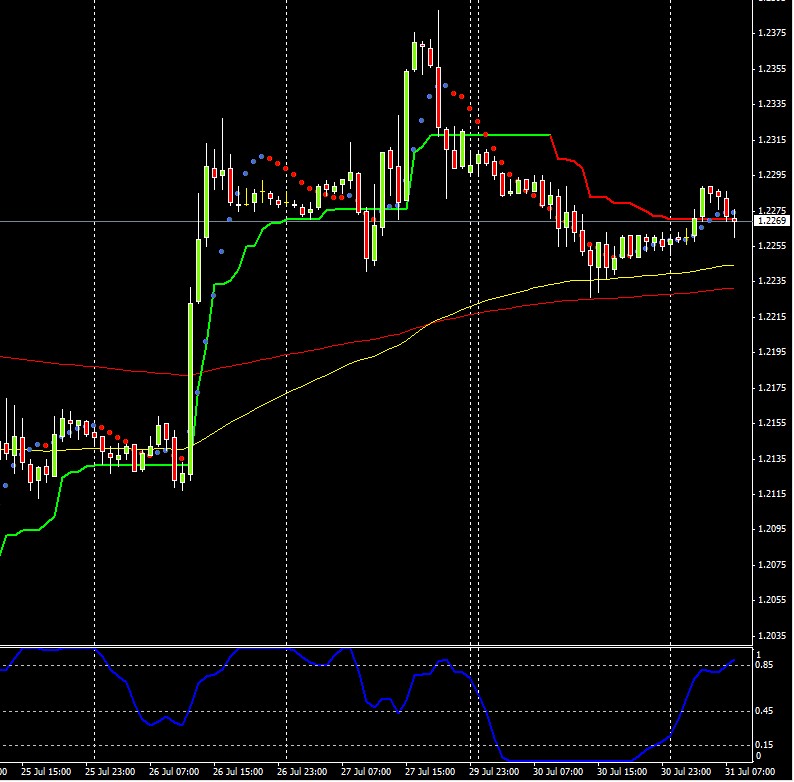Click the 27 Jul 07:00 time label
The image size is (794, 782).
click(x=366, y=772)
